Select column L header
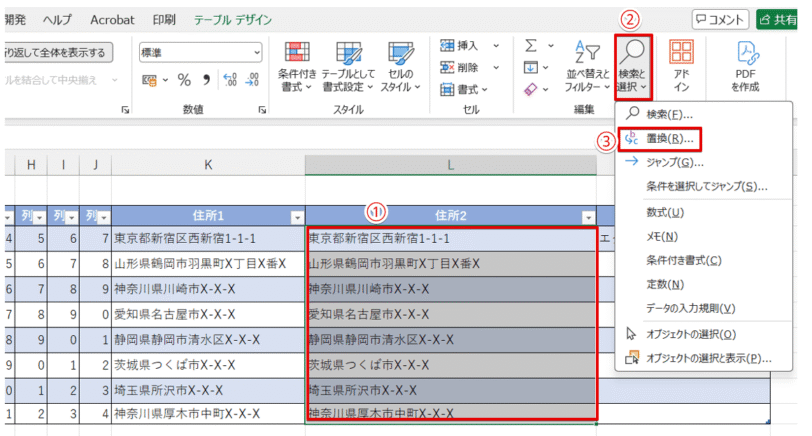 tap(451, 165)
